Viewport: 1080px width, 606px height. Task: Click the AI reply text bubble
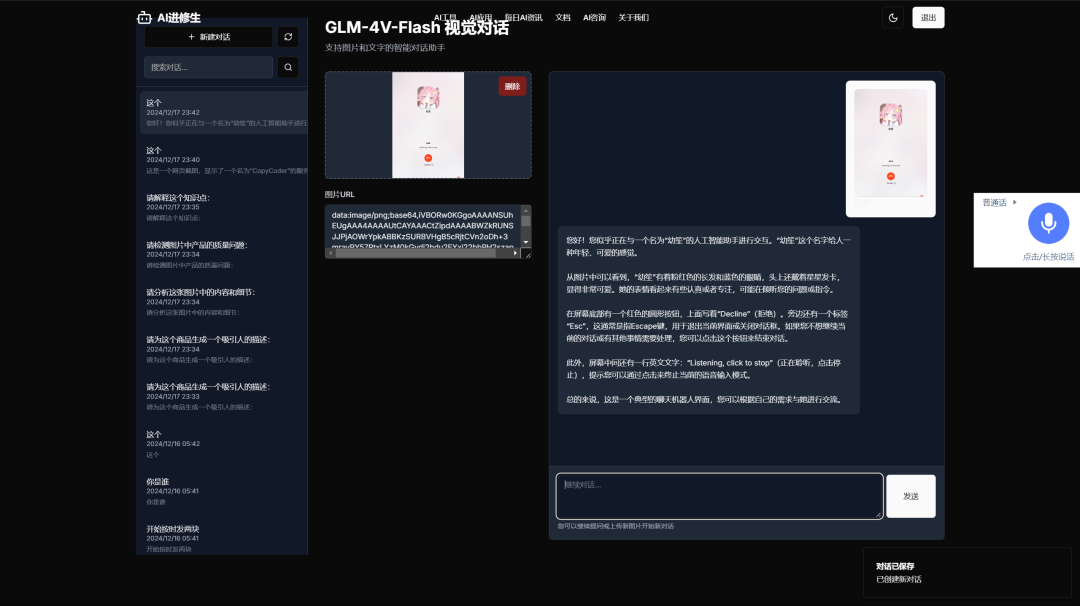[708, 320]
